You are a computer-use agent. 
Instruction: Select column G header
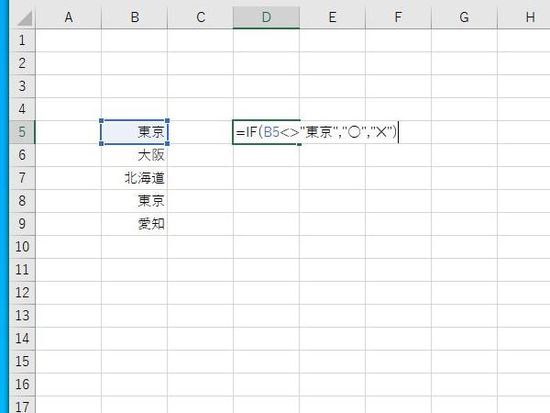(x=464, y=18)
